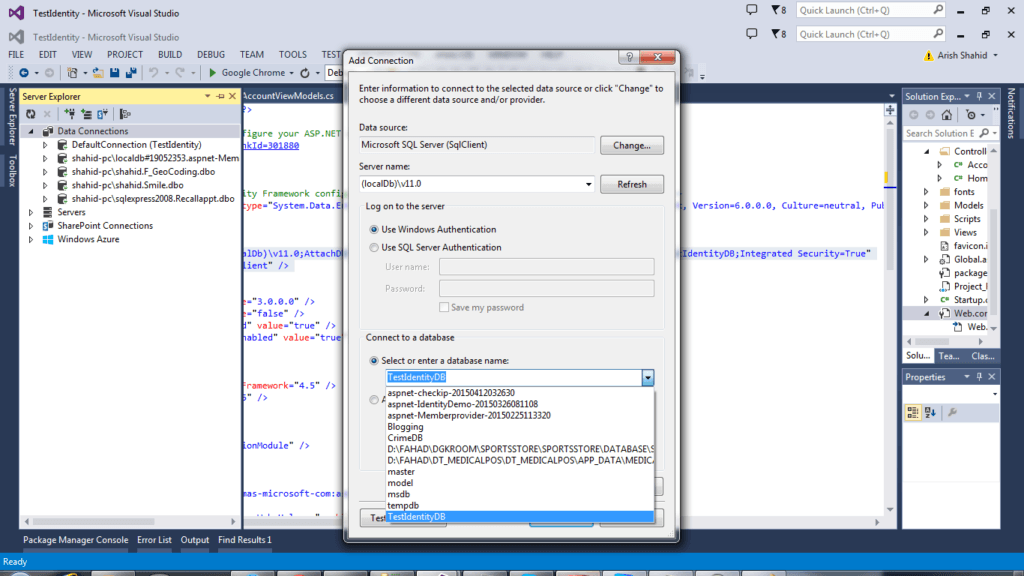The image size is (1024, 576).
Task: Click the Refresh Browser icon beside Google Chrome
Action: pyautogui.click(x=305, y=72)
